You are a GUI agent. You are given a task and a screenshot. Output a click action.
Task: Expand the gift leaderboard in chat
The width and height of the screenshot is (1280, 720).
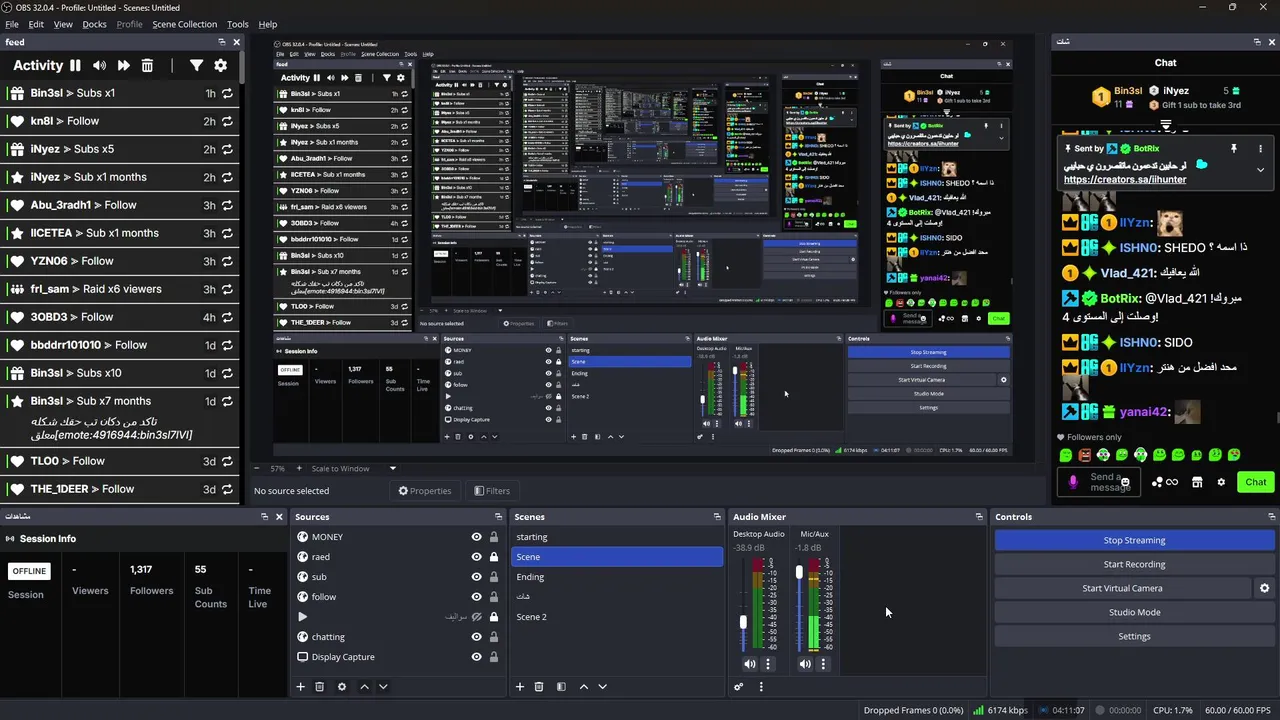[1166, 125]
